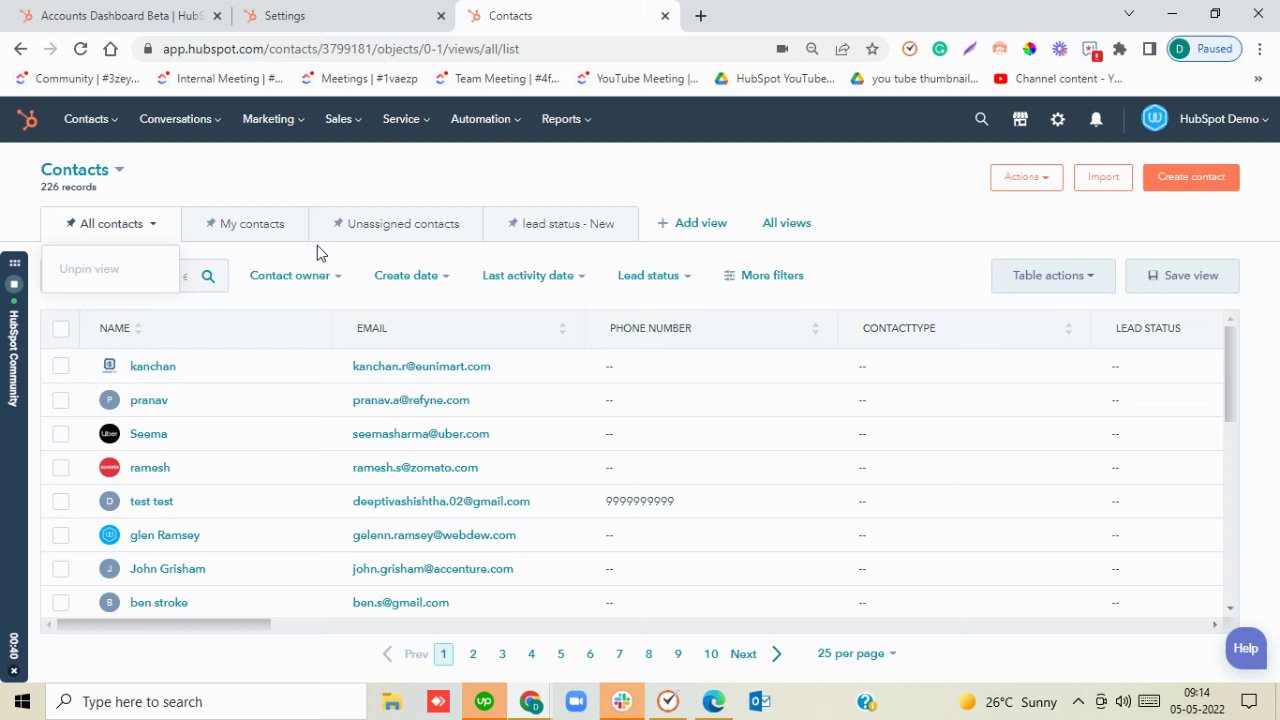
Task: Click the HubSpot Demo account avatar
Action: pyautogui.click(x=1155, y=119)
